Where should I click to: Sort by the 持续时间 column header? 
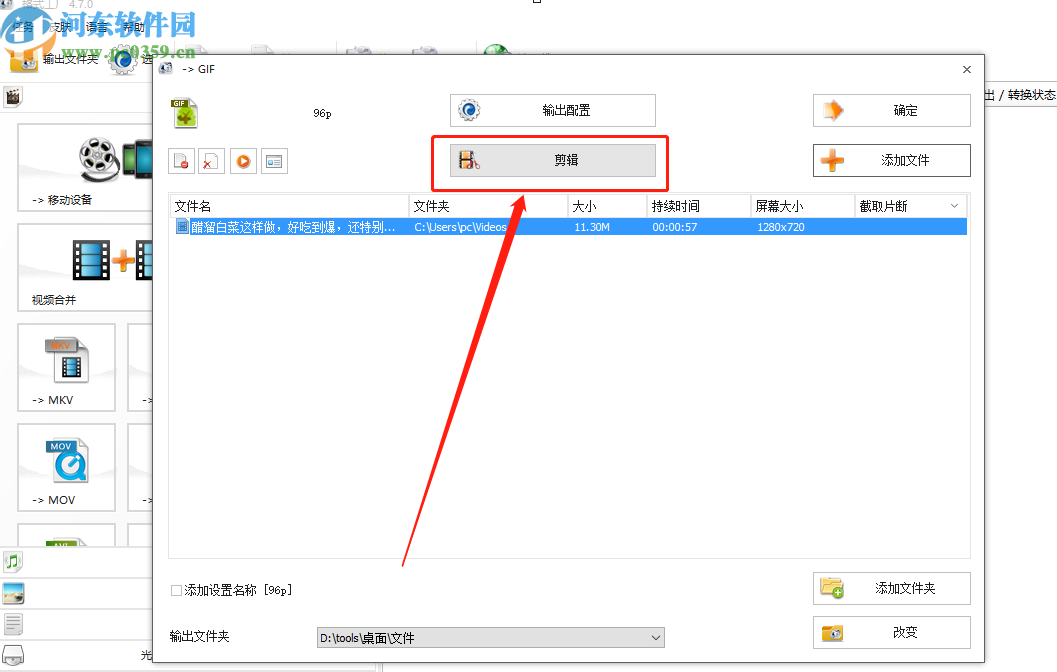click(699, 206)
